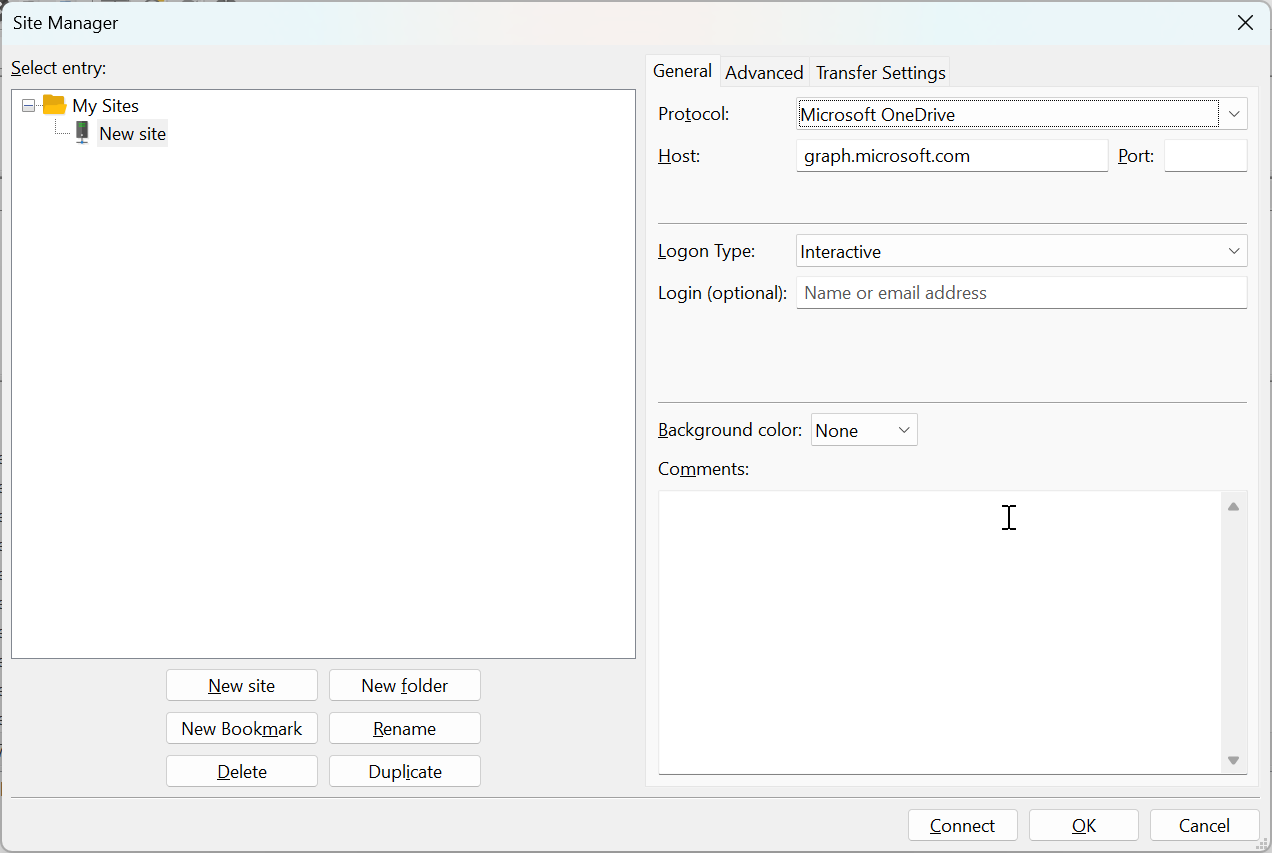Image resolution: width=1272 pixels, height=853 pixels.
Task: Click inside the Comments text area
Action: (940, 632)
